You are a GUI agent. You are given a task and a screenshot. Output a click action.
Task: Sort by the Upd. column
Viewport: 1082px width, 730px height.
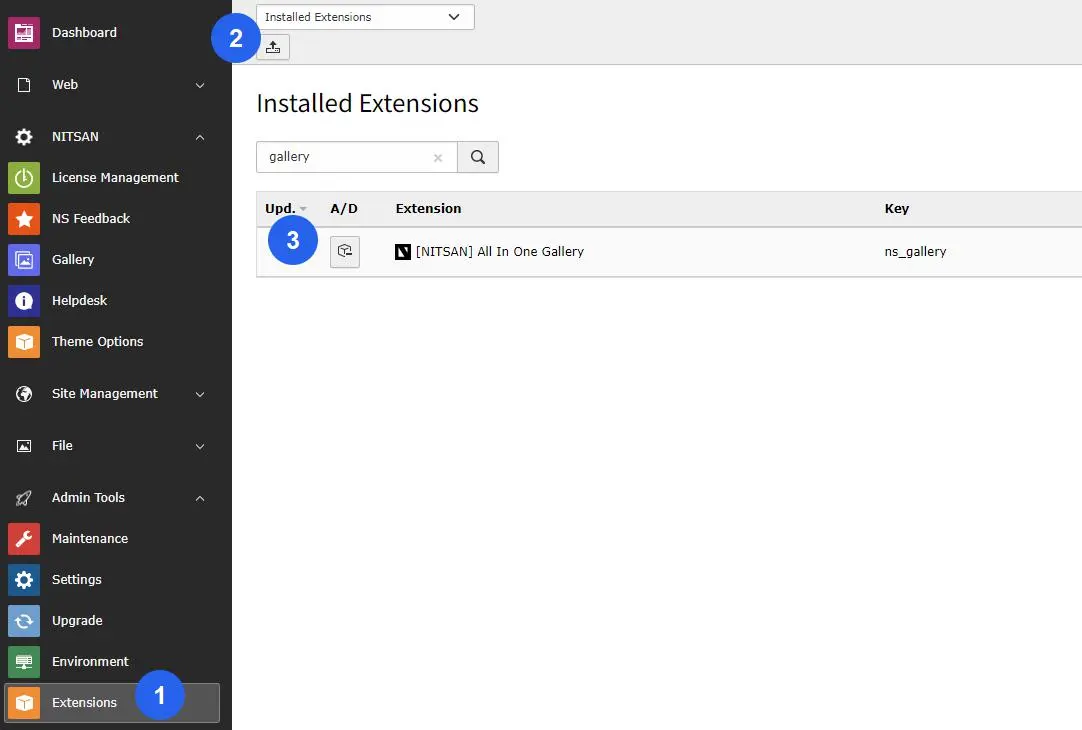tap(286, 208)
